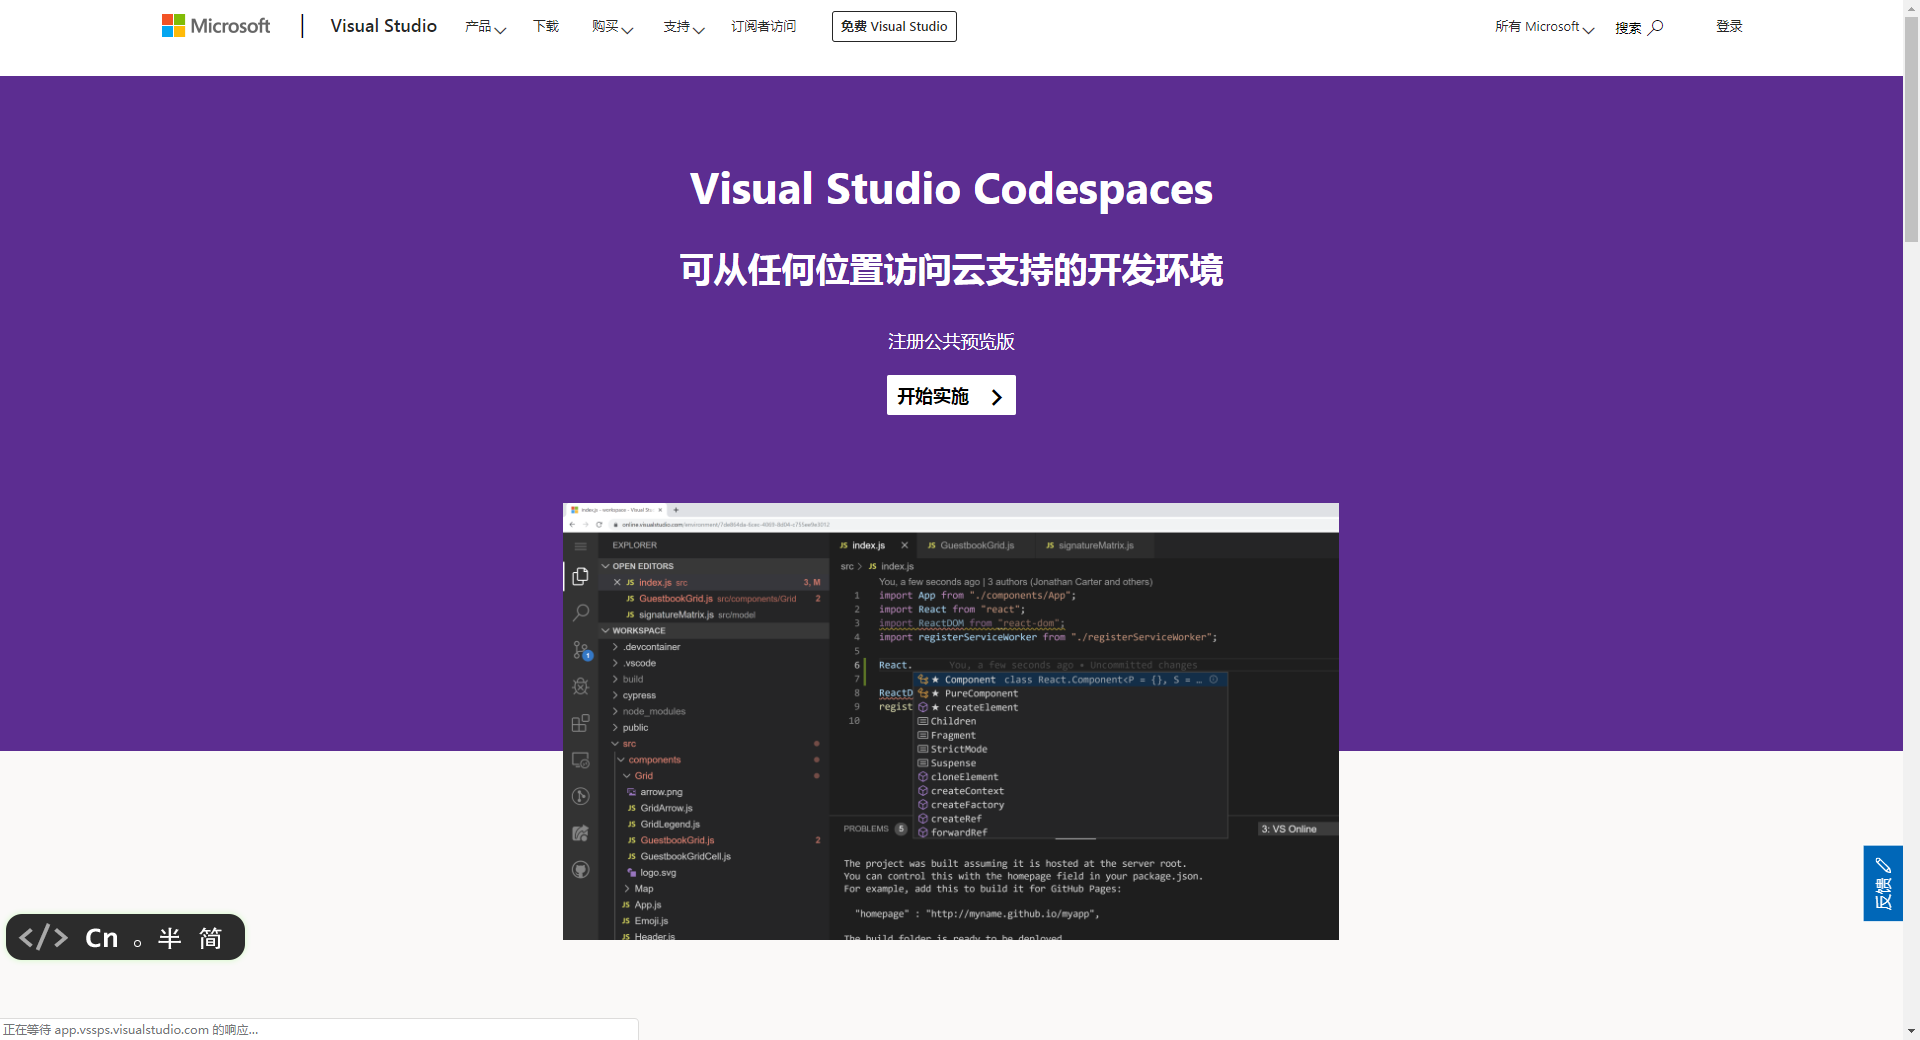The height and width of the screenshot is (1040, 1920).
Task: Click the 免费 Visual Studio button
Action: click(894, 27)
